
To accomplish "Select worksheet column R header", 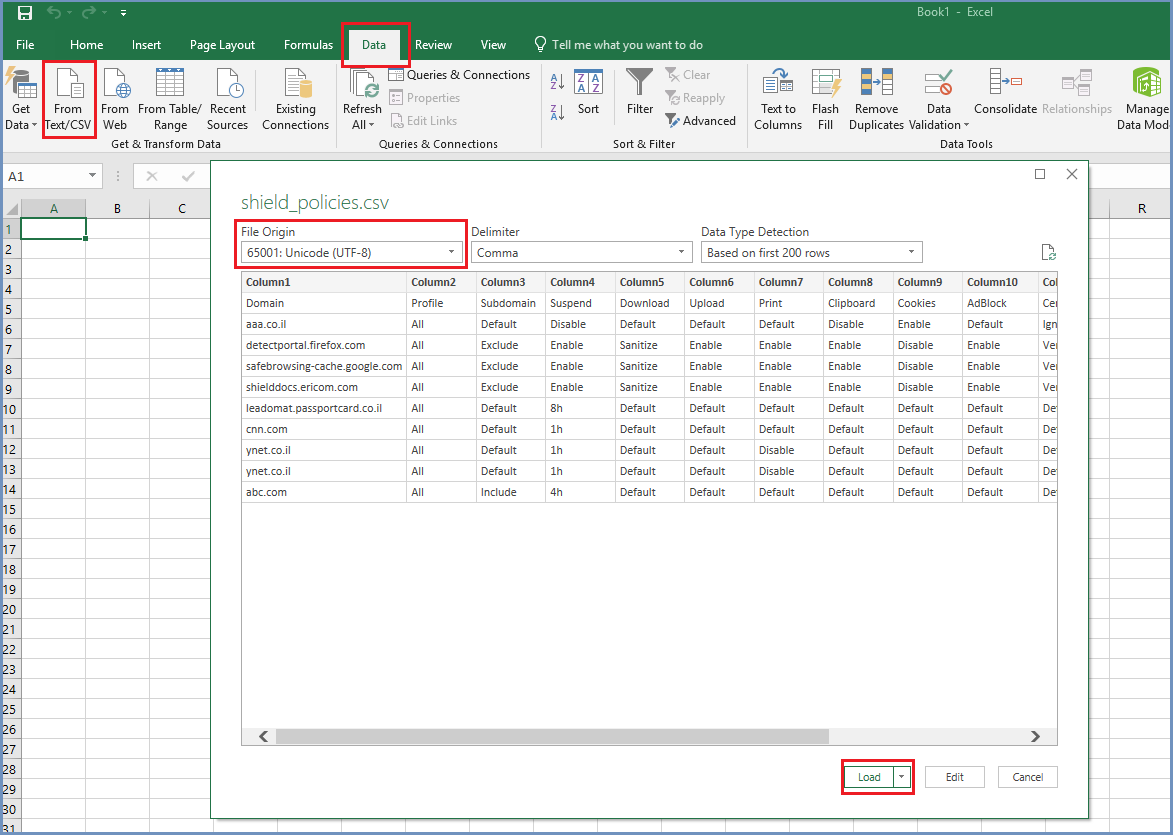I will tap(1142, 209).
